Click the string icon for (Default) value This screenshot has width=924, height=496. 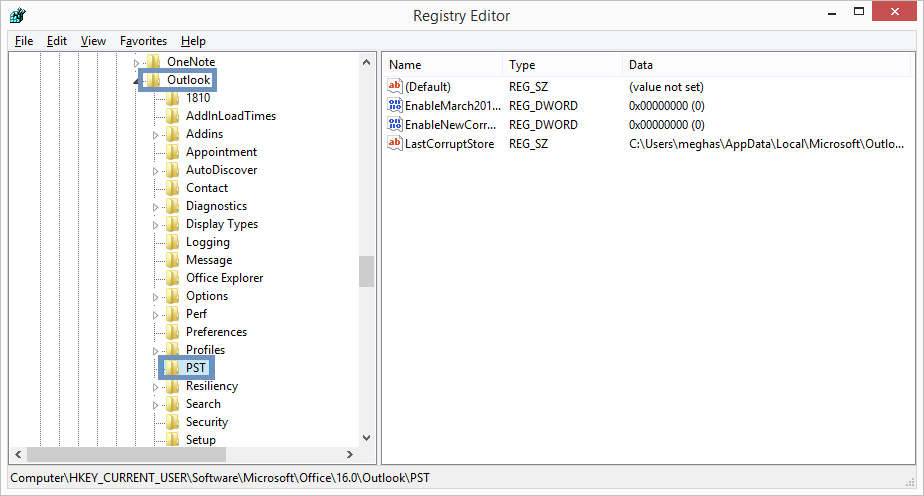pos(395,86)
